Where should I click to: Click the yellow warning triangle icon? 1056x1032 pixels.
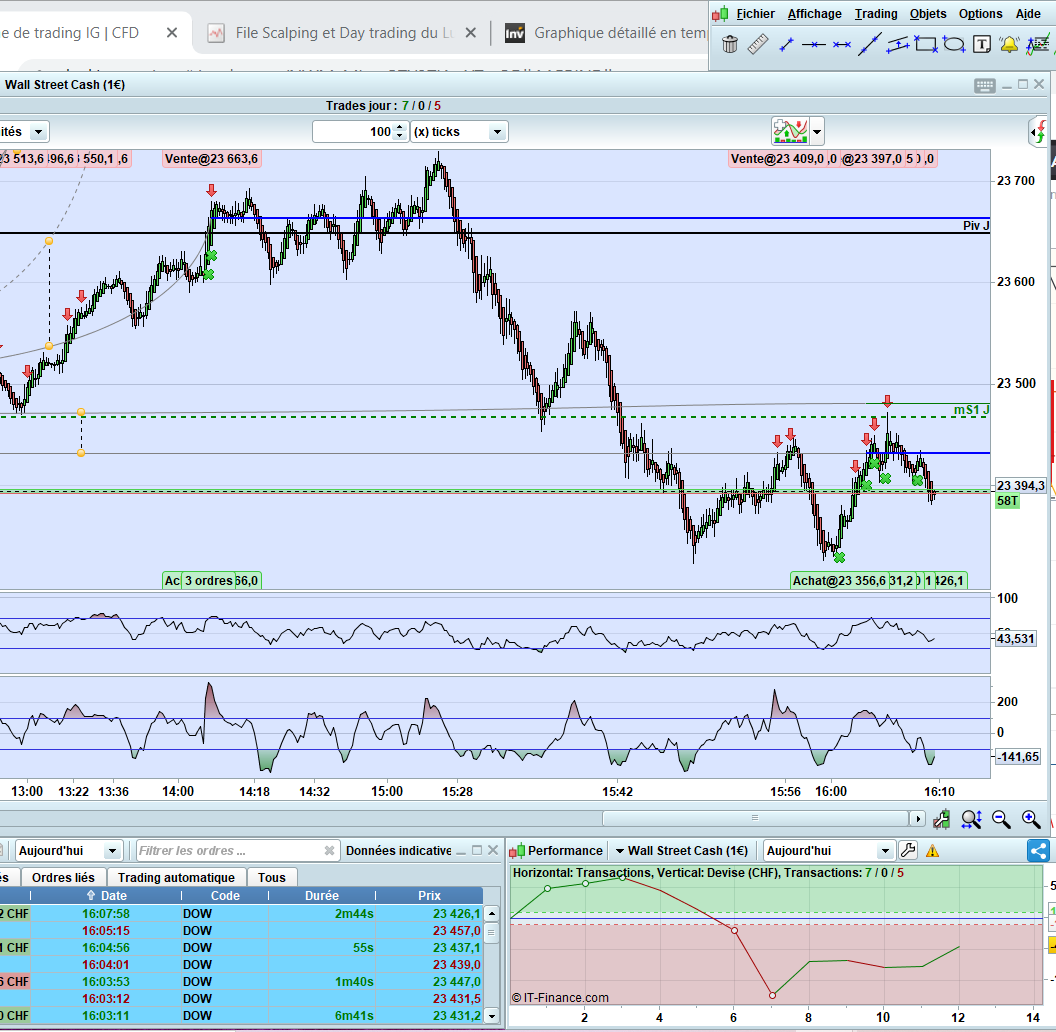[x=932, y=851]
